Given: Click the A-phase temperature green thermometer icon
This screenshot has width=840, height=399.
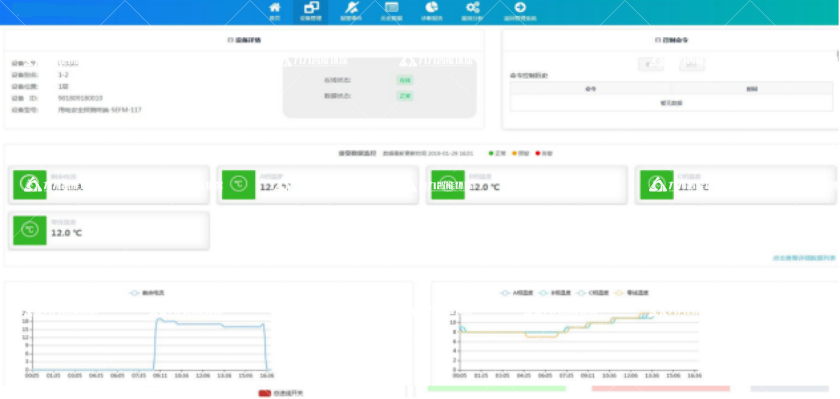Looking at the screenshot, I should point(238,185).
